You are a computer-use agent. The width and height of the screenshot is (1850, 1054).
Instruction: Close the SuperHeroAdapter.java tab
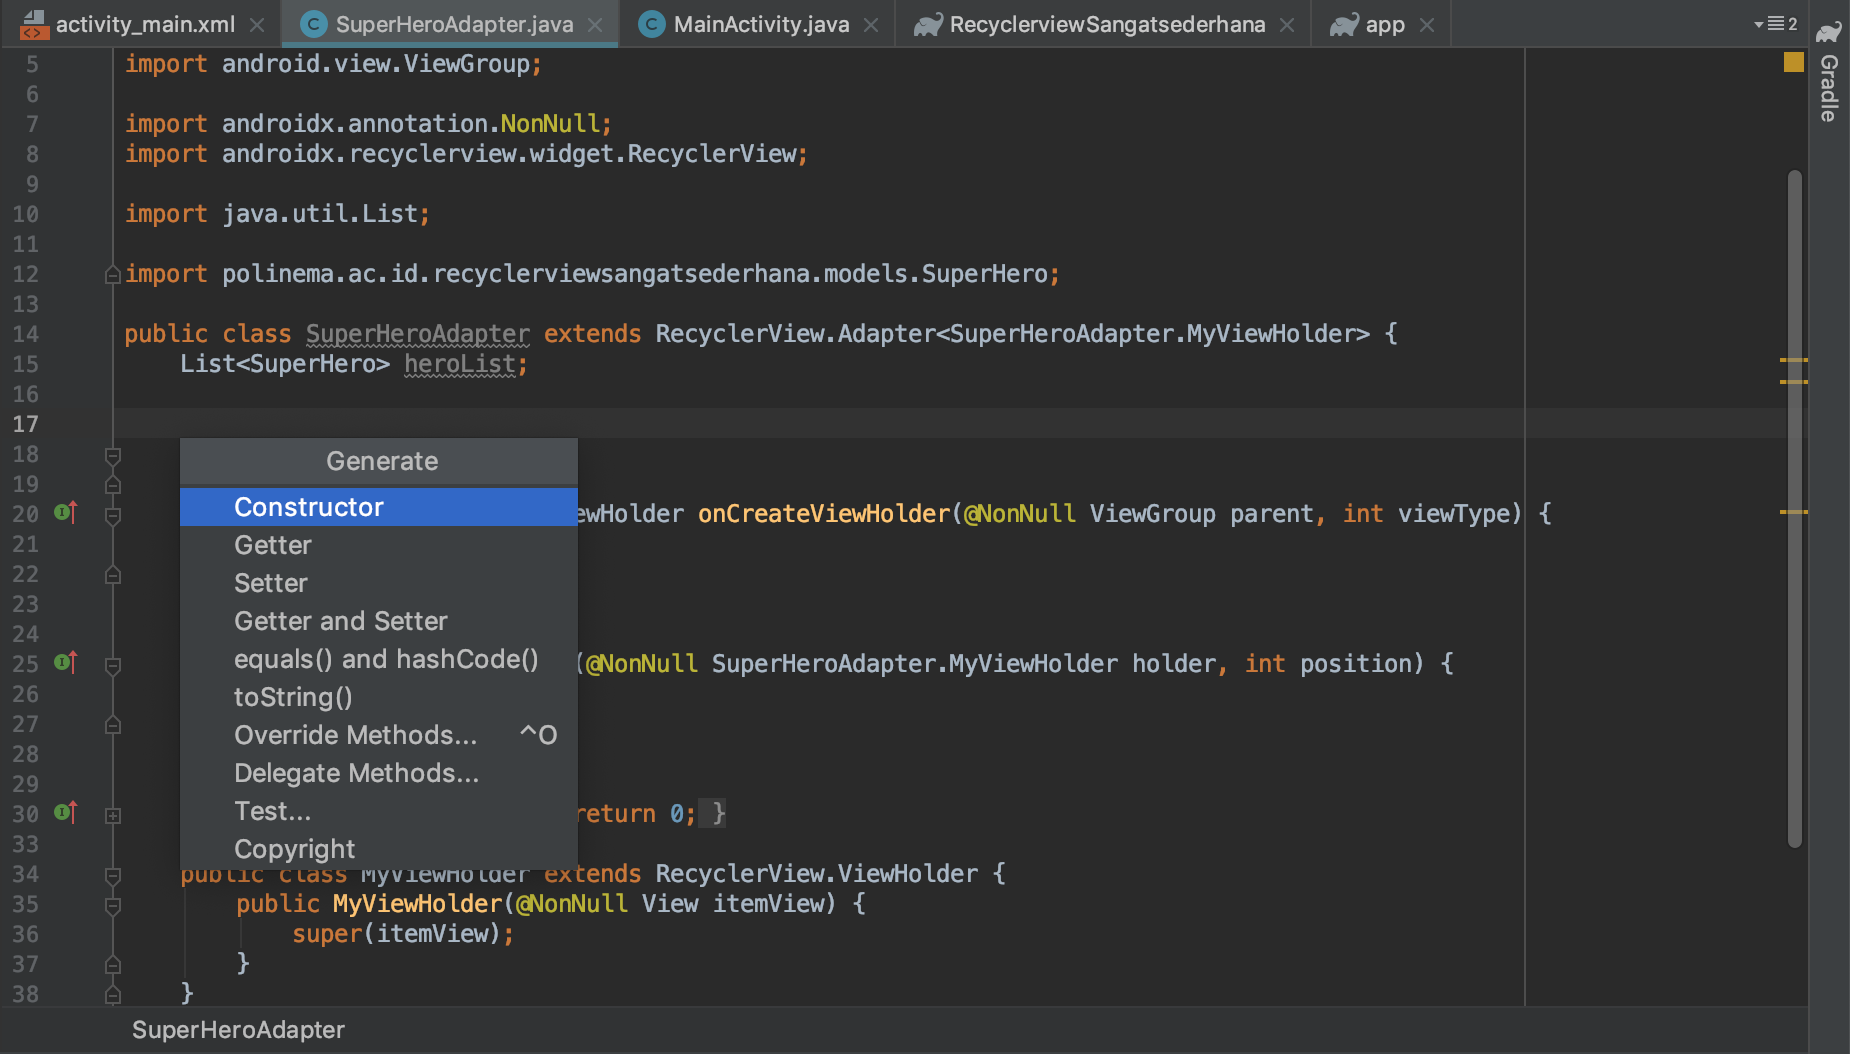click(x=595, y=25)
